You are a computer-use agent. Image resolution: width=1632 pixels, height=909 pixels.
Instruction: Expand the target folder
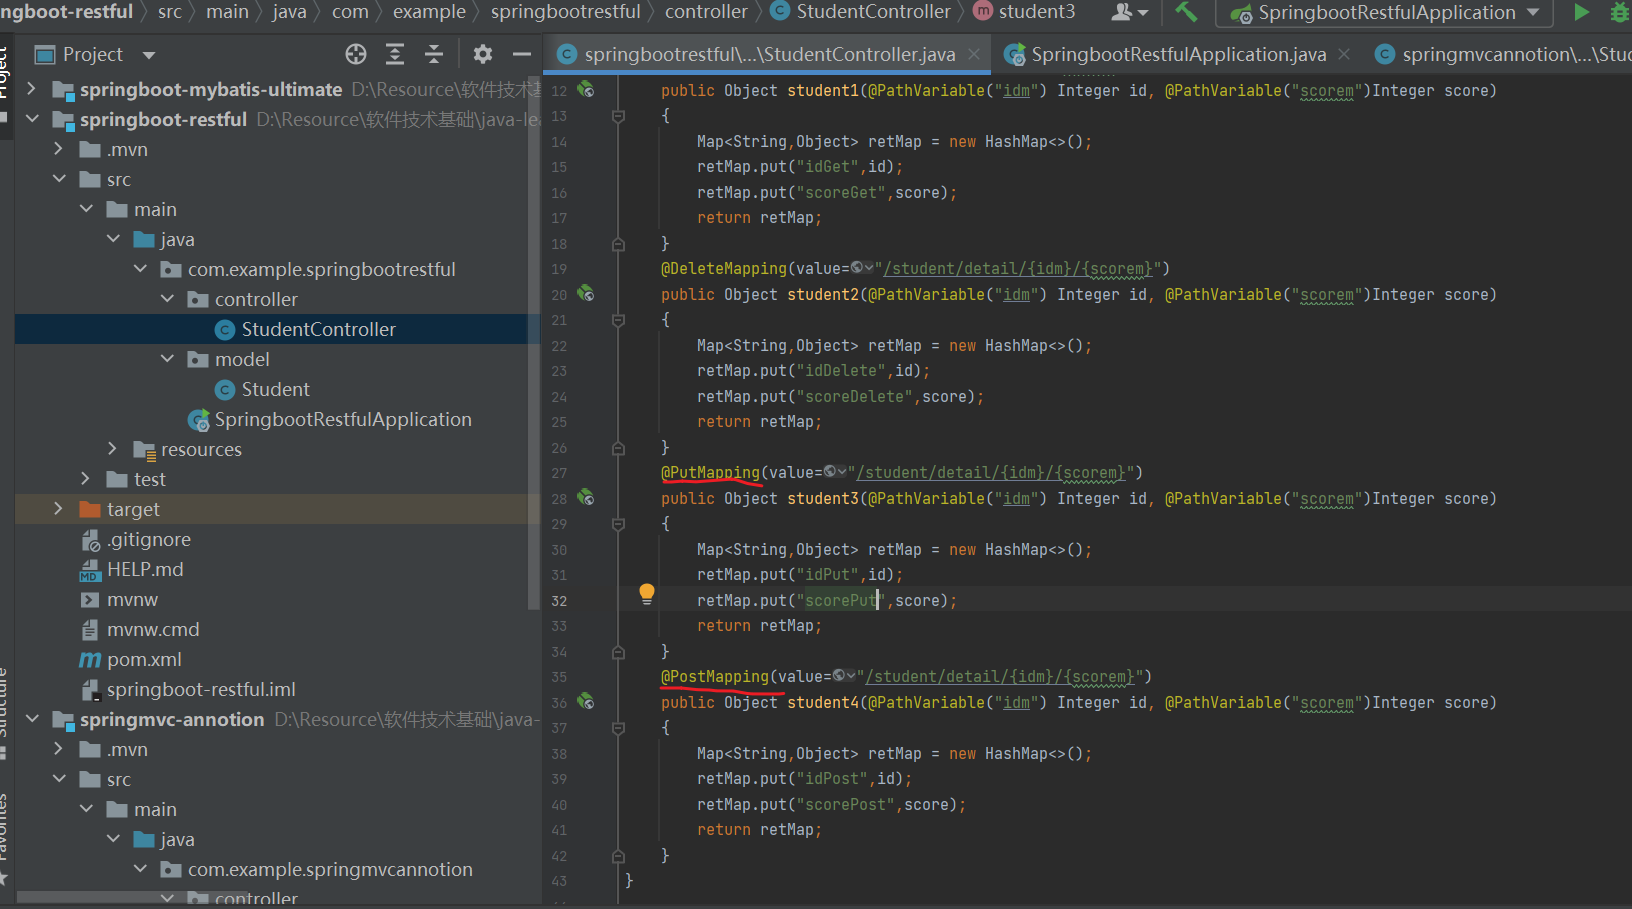[58, 509]
